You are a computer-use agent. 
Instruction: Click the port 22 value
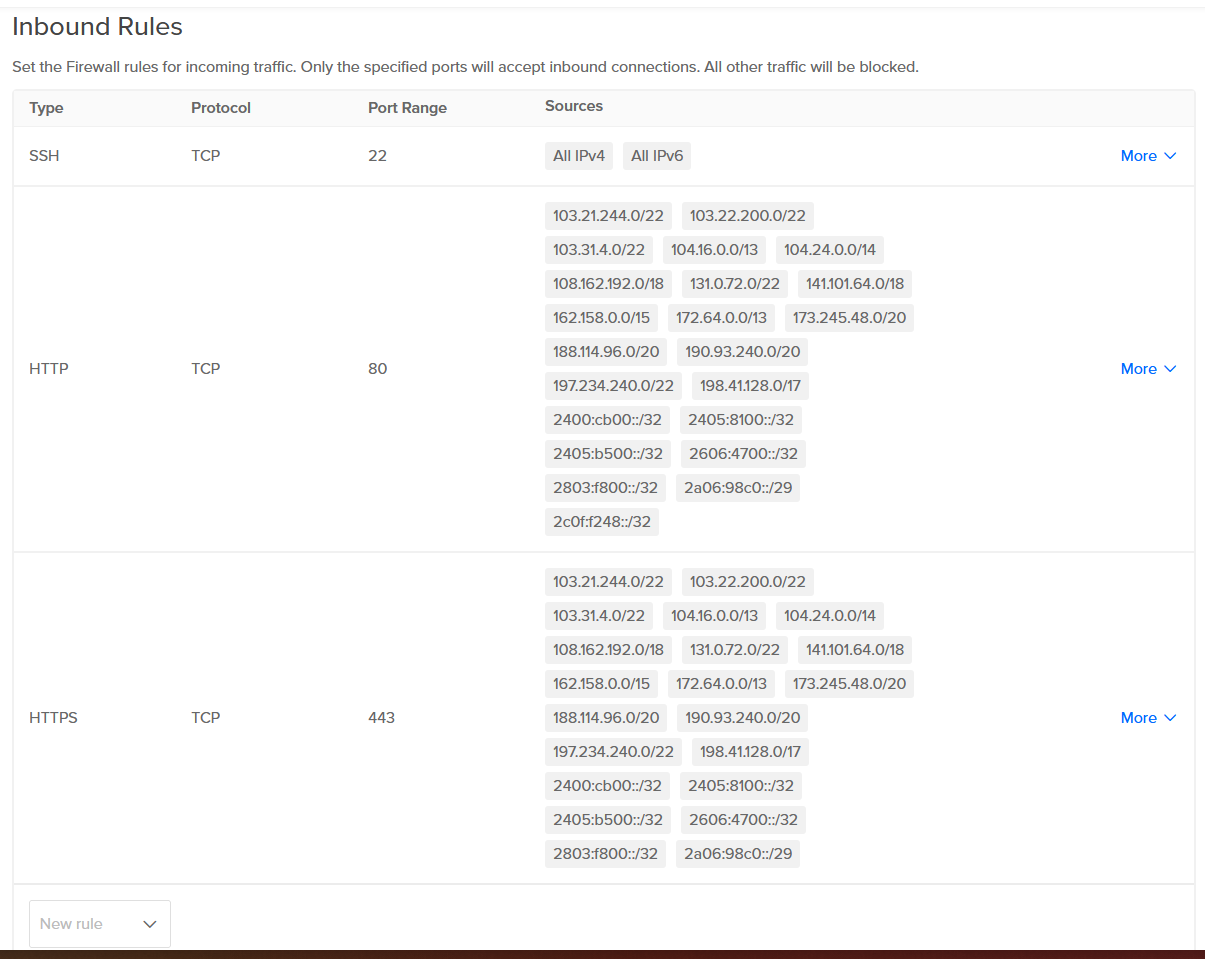[x=377, y=156]
